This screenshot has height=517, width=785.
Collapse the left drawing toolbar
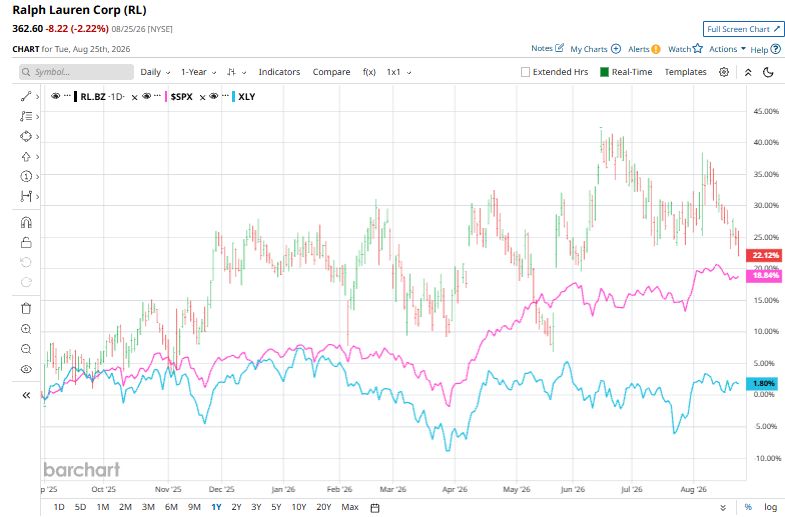(26, 395)
